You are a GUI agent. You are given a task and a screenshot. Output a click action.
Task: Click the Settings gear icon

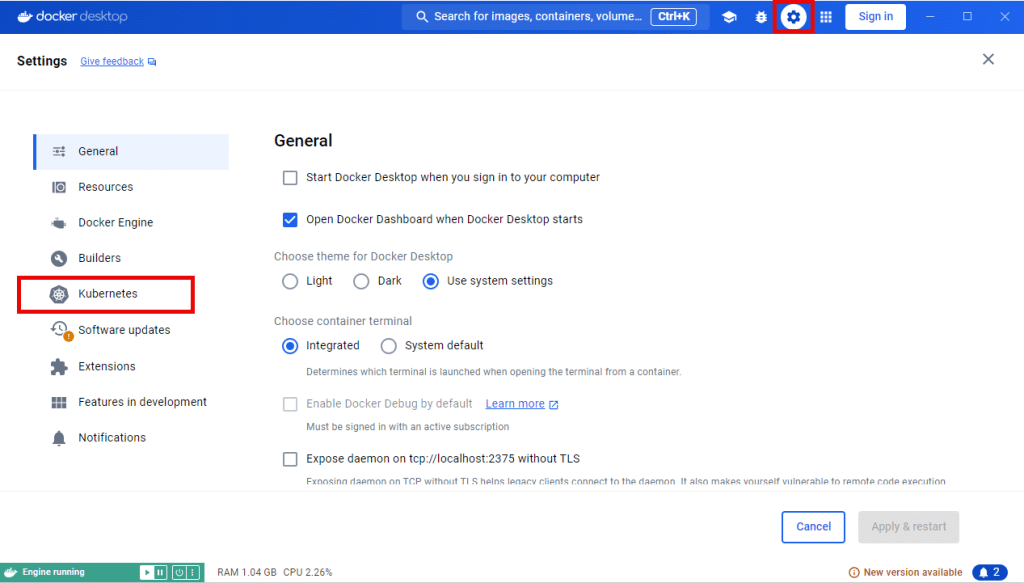click(x=793, y=17)
